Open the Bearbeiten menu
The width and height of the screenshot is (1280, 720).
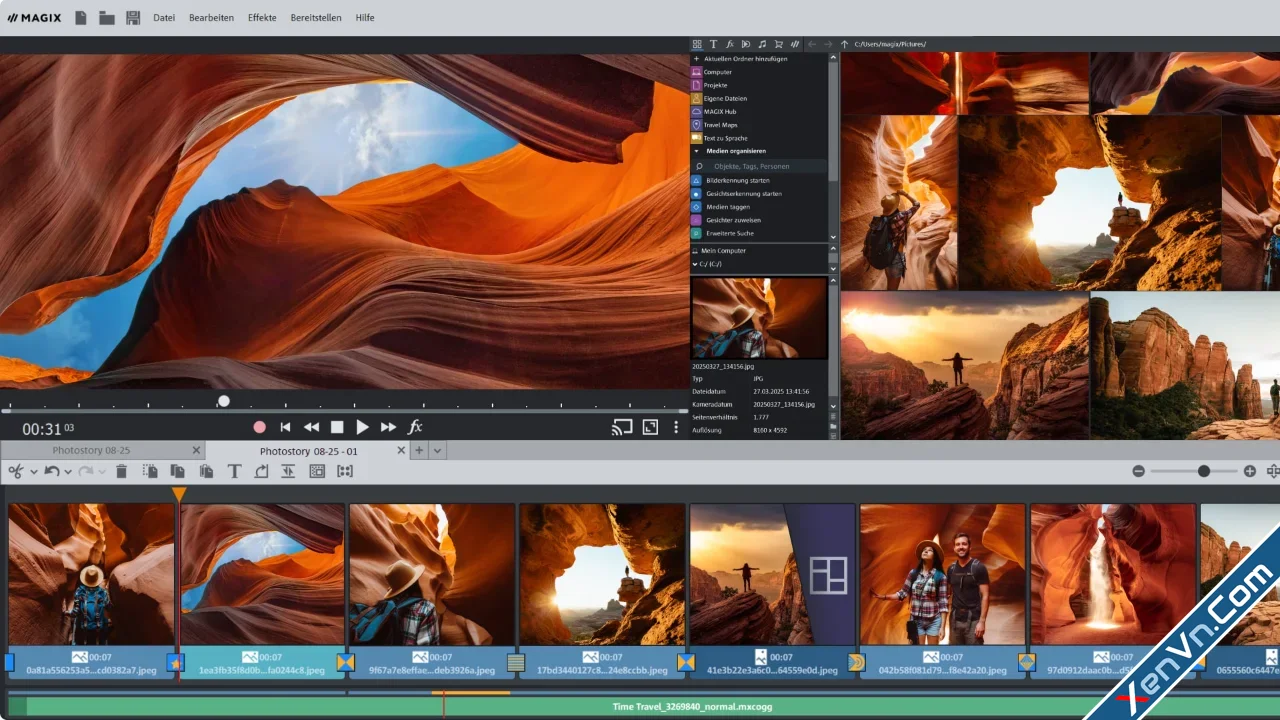[x=211, y=17]
